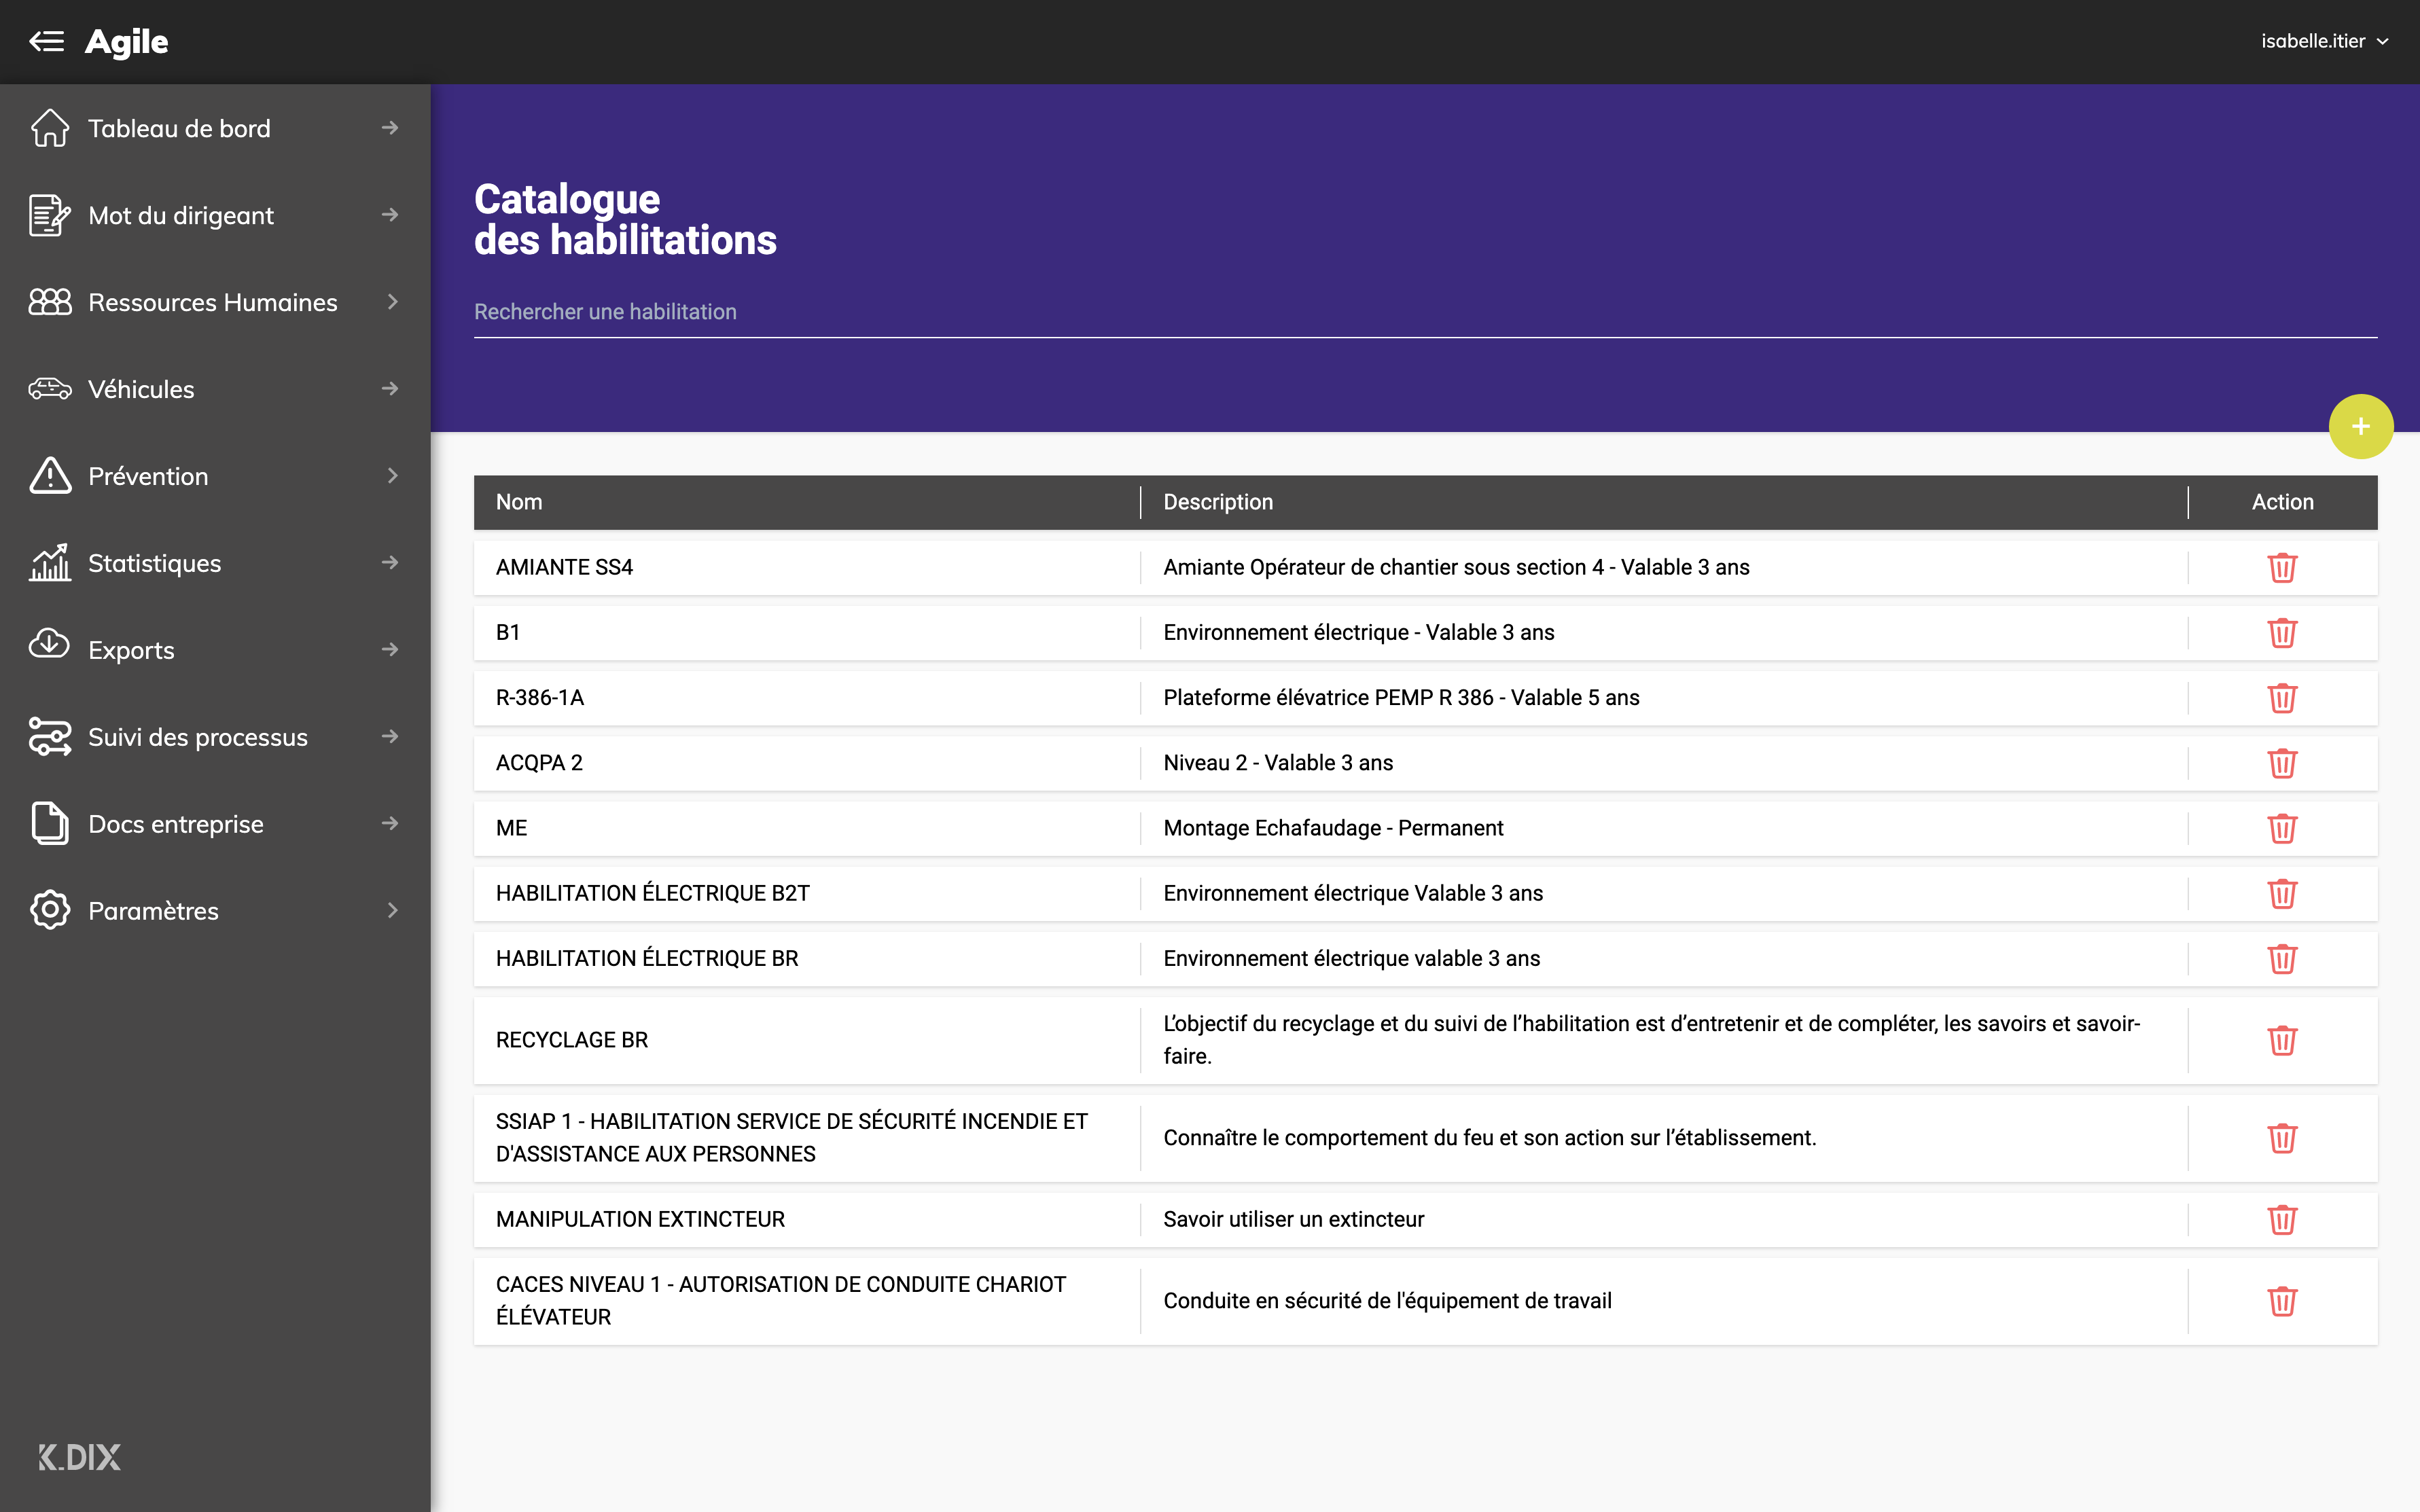Open Véhicules menu item

coord(215,389)
